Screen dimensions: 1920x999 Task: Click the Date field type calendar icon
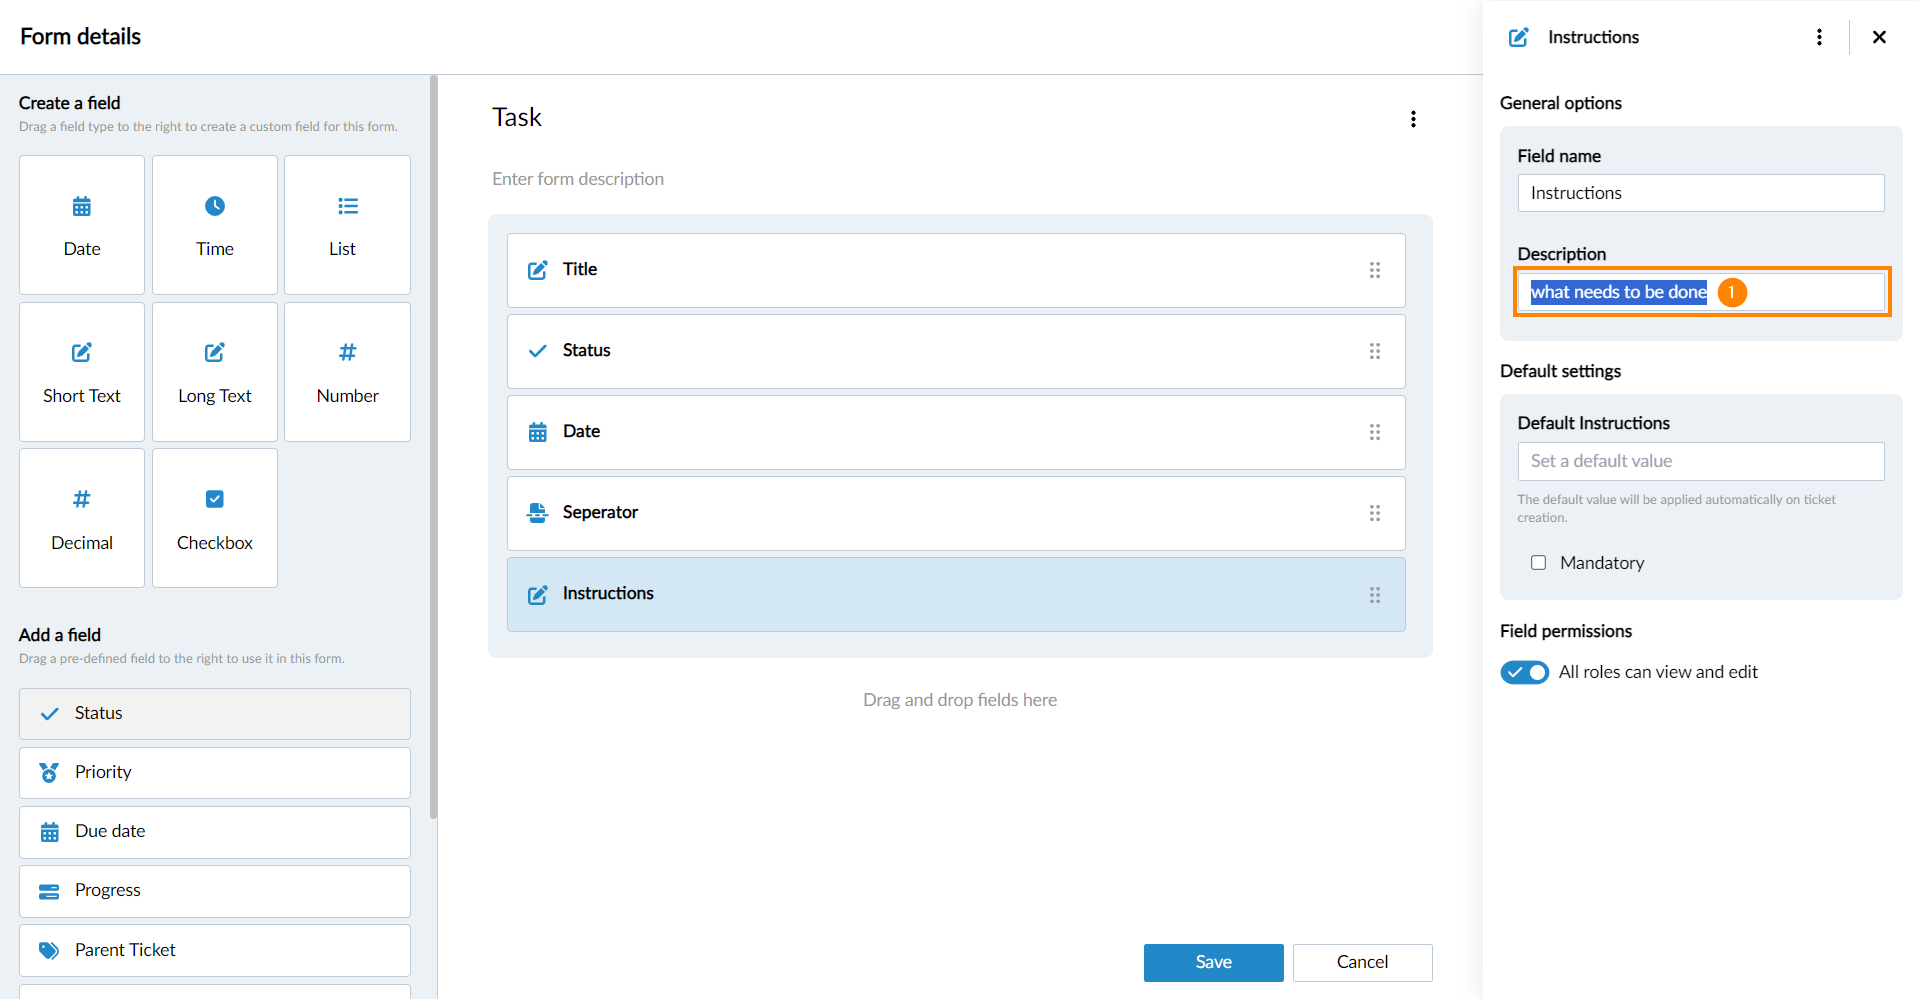82,207
